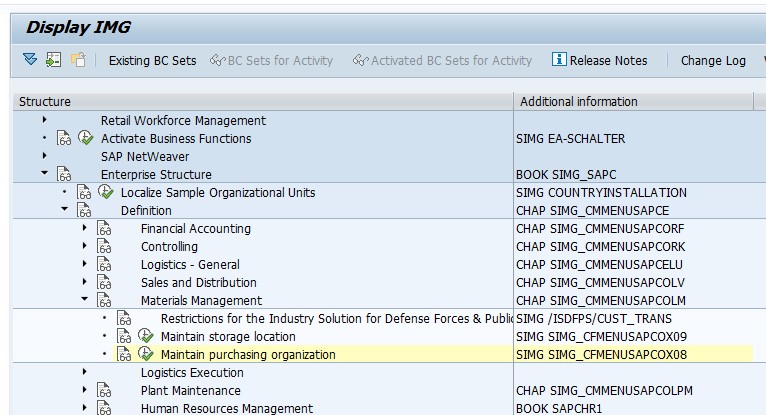Execute Activate Business Functions activity icon

(x=85, y=138)
